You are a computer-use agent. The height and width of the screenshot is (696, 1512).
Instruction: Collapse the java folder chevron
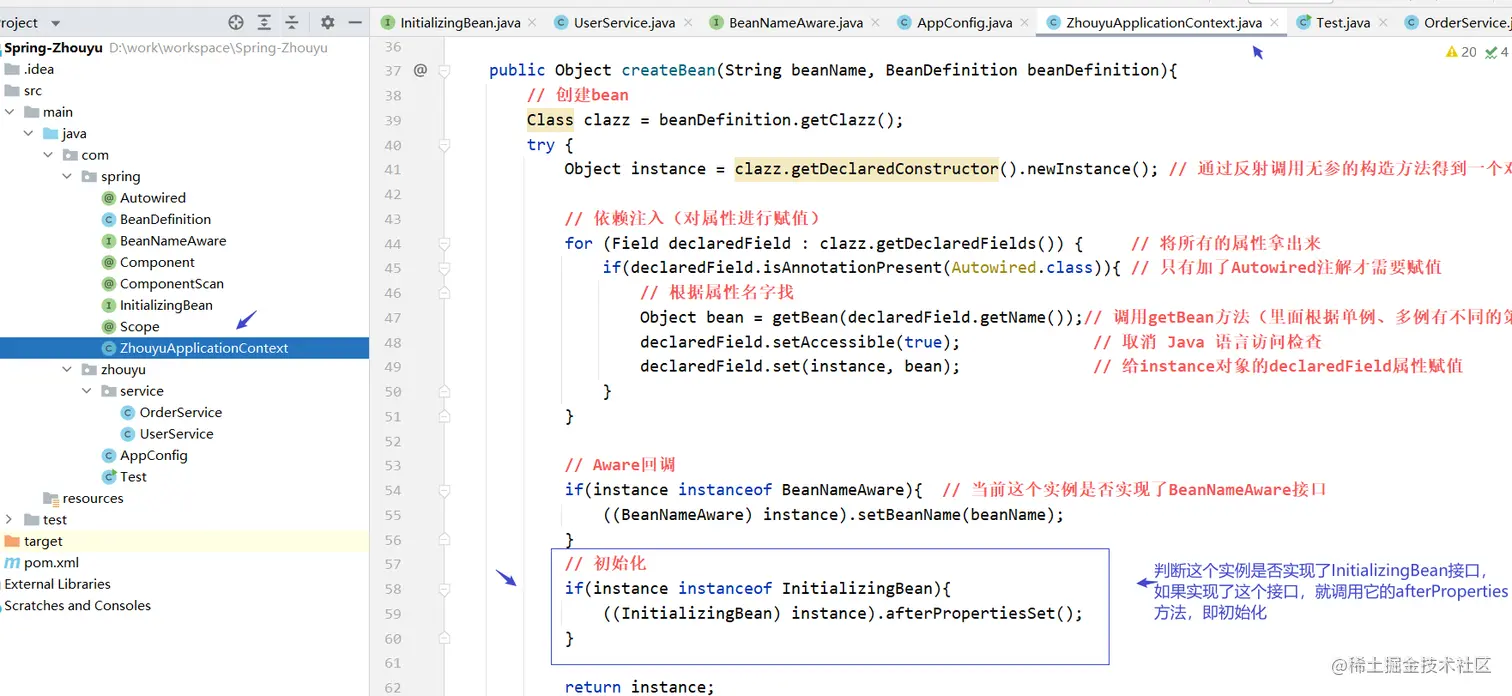pos(28,133)
